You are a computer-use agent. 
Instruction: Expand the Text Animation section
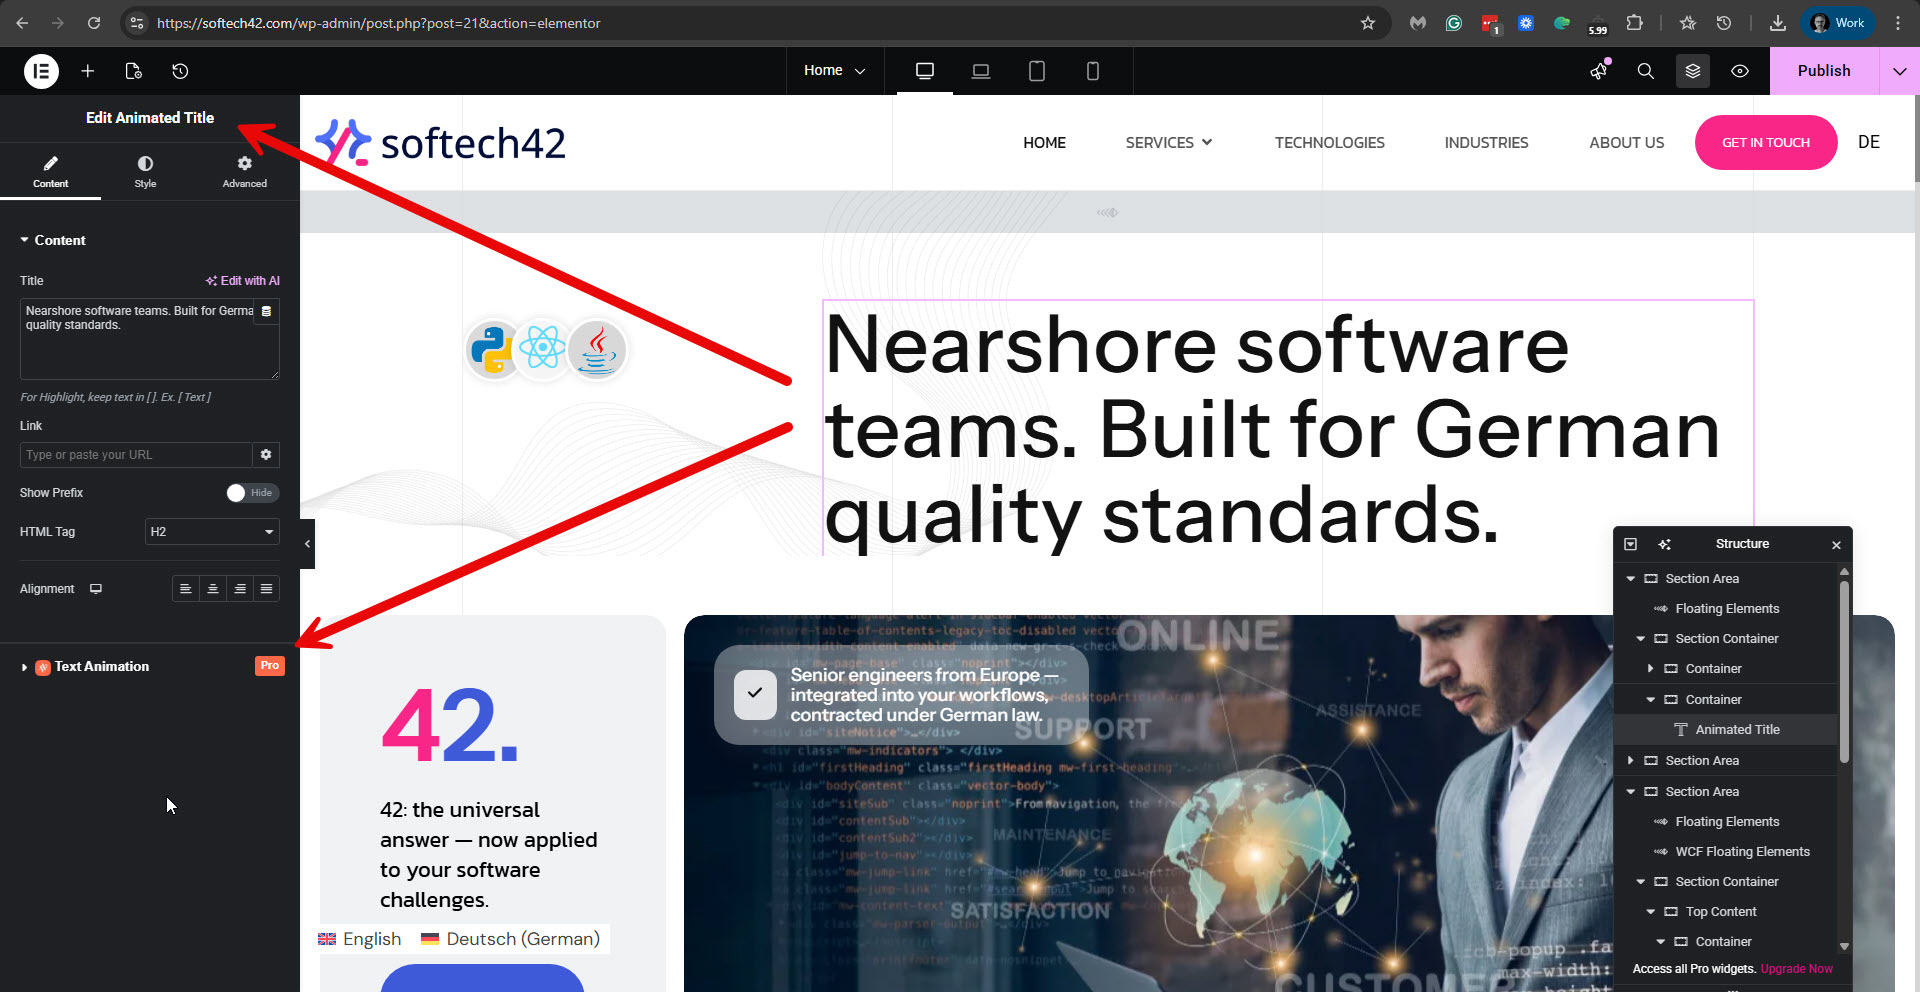(x=101, y=667)
